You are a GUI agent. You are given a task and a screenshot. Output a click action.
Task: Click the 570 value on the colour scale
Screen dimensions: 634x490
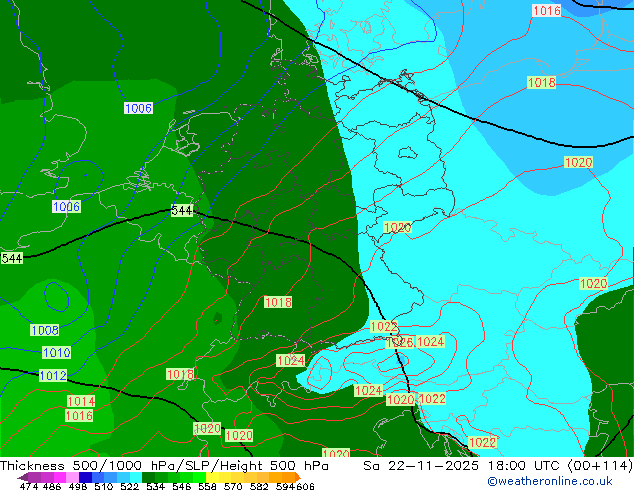[233, 486]
